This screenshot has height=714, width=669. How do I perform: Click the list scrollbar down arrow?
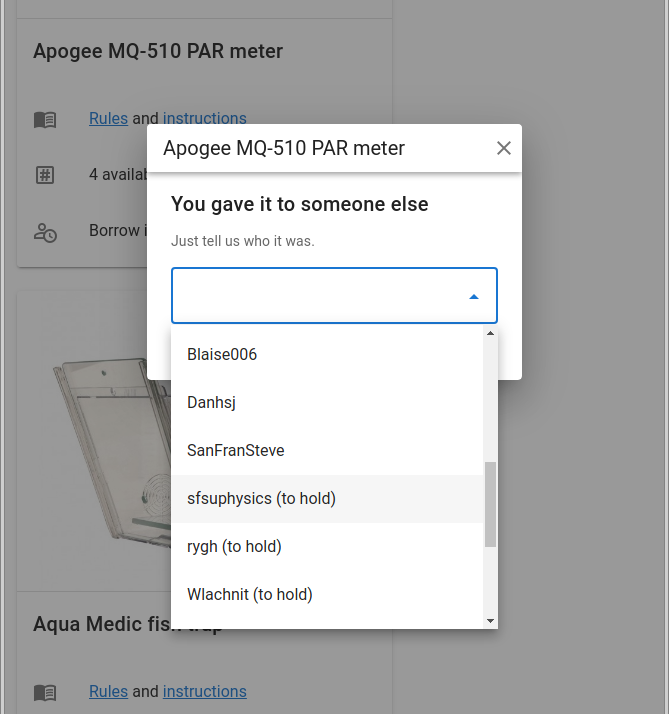(490, 621)
